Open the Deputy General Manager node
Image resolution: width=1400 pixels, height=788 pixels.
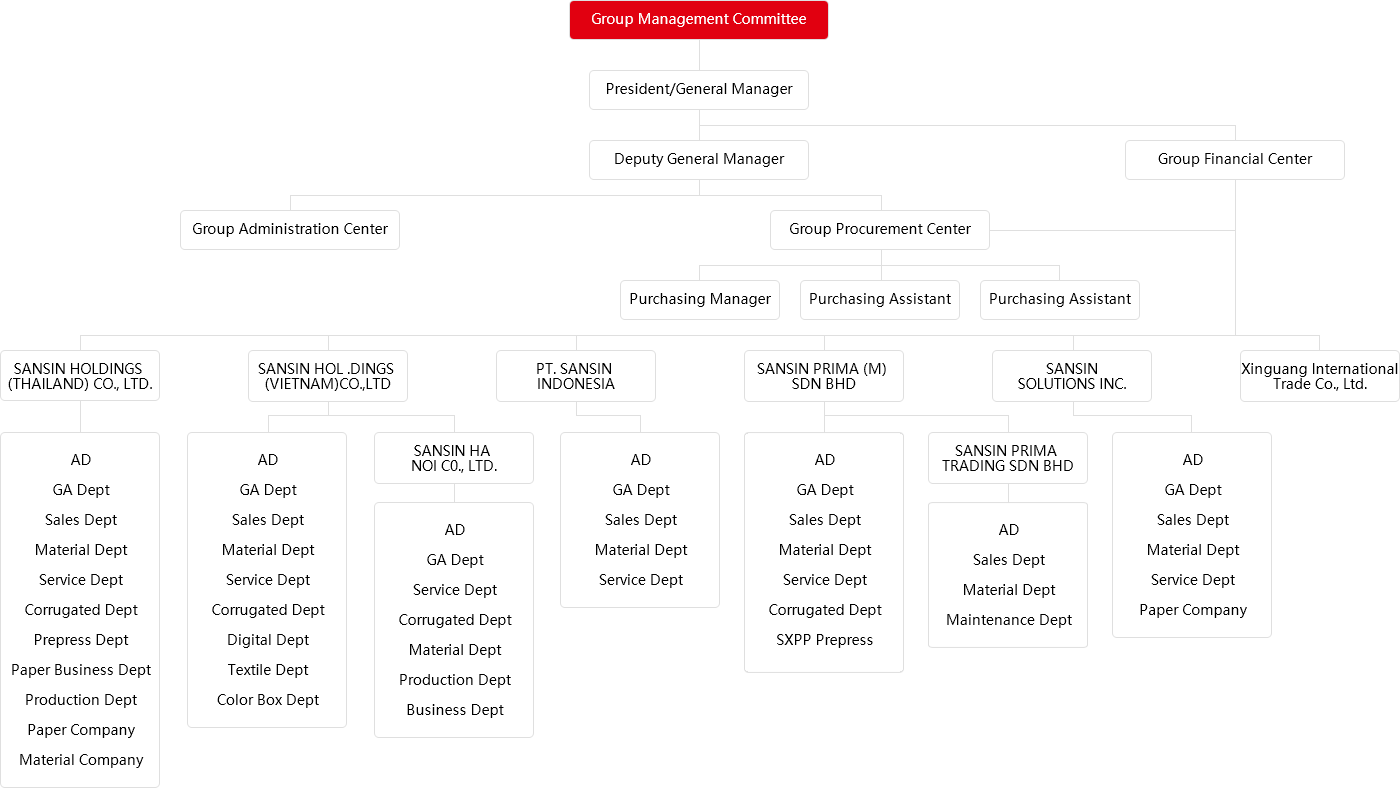click(699, 159)
